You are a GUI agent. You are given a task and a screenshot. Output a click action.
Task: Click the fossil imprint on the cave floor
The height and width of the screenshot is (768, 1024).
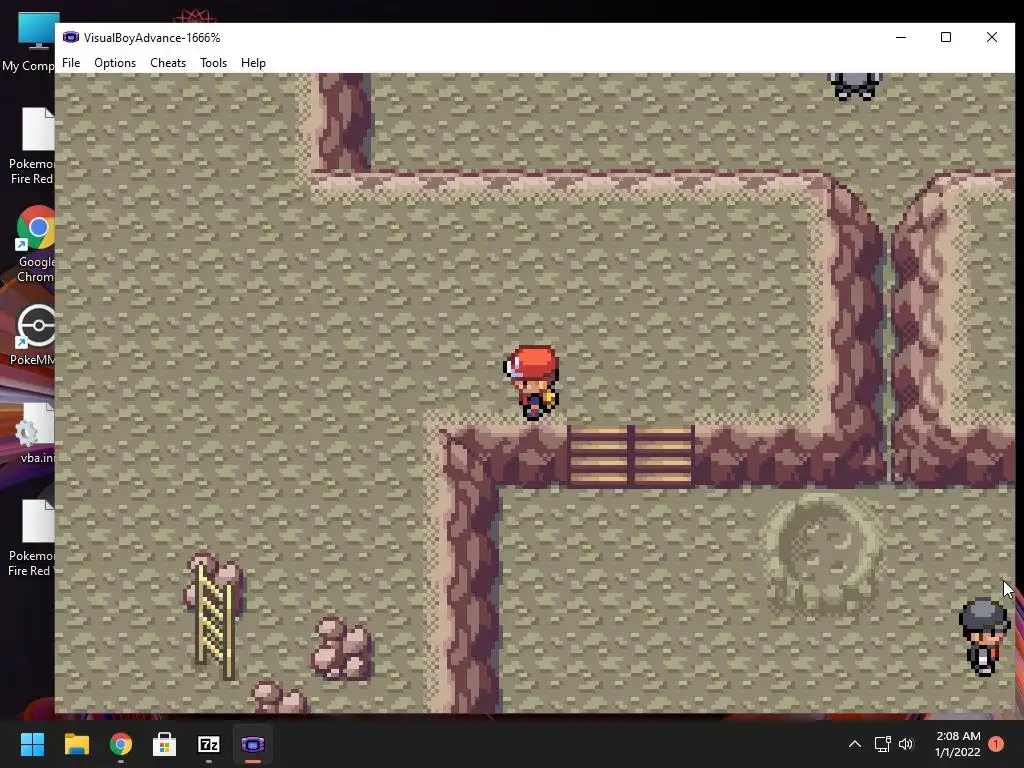click(823, 554)
